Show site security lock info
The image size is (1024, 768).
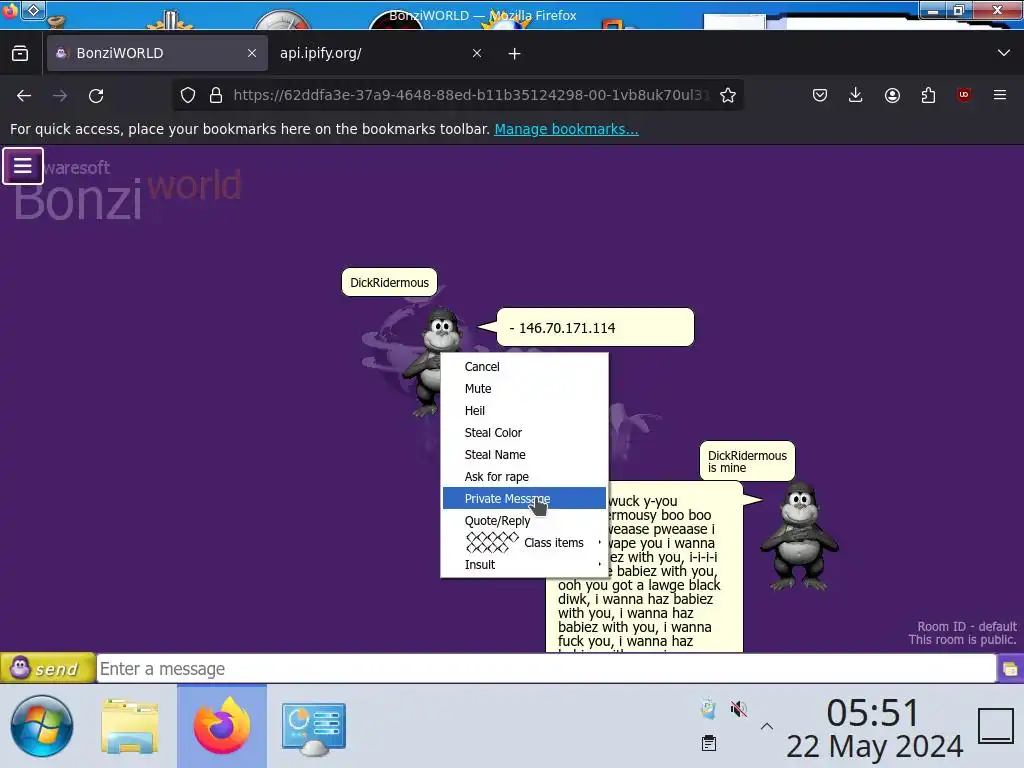click(216, 95)
